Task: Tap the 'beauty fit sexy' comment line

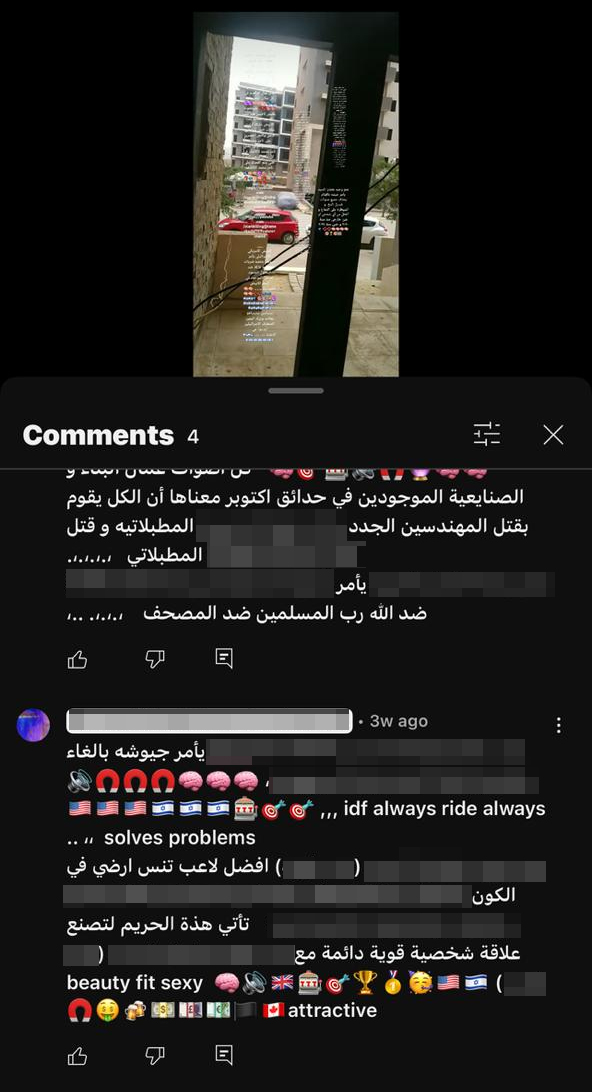Action: tap(135, 983)
